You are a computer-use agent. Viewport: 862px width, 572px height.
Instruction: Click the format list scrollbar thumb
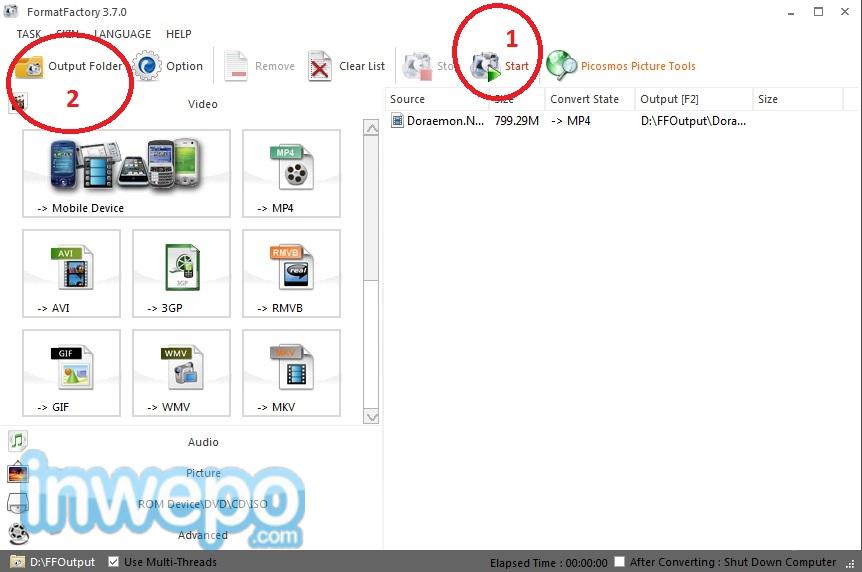(x=372, y=208)
